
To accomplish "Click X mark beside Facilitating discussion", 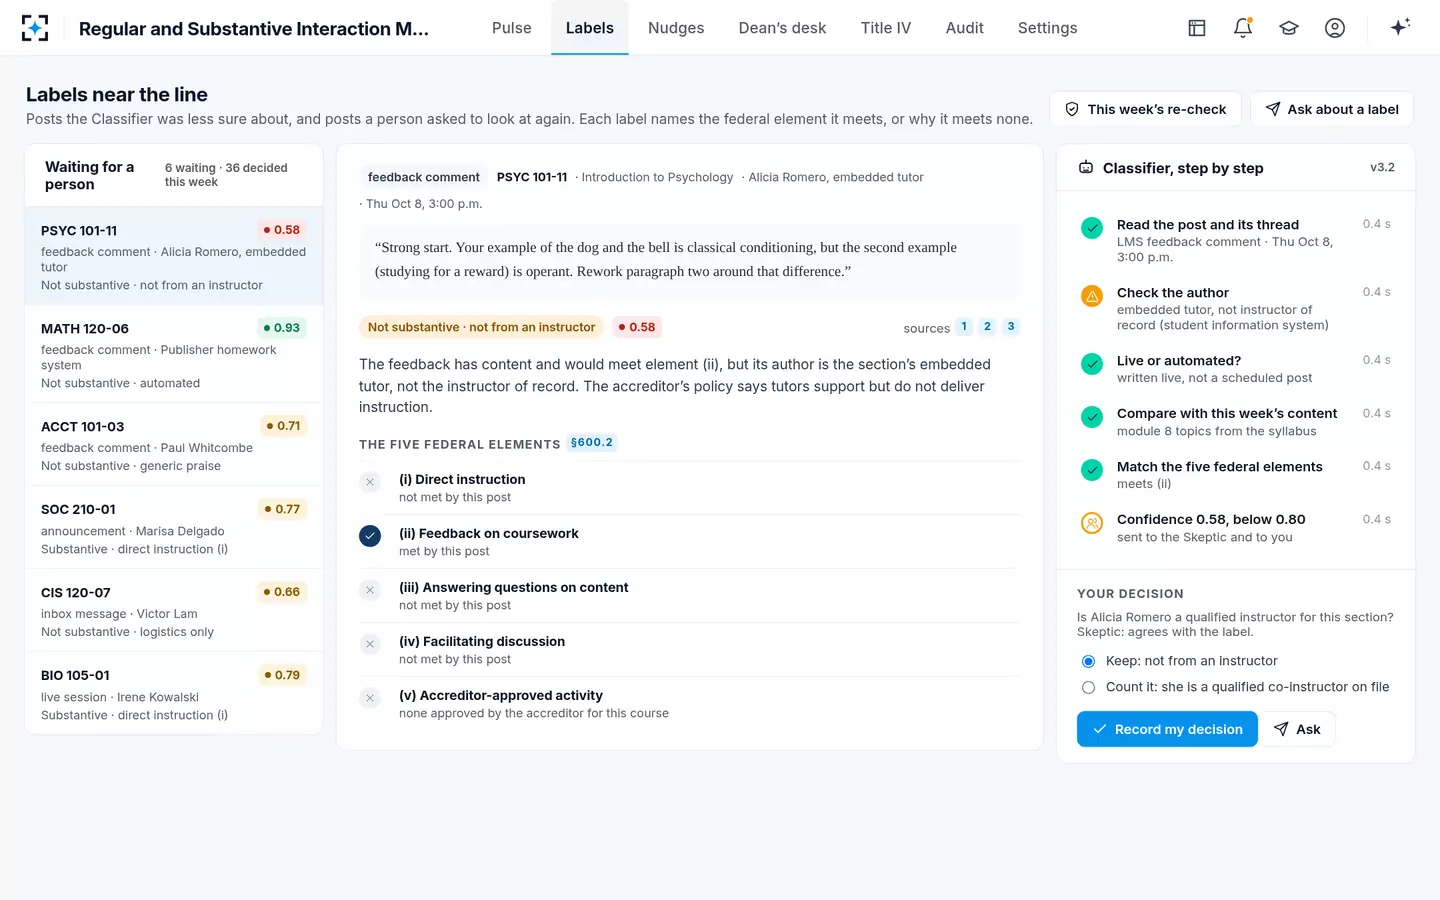I will [x=370, y=644].
